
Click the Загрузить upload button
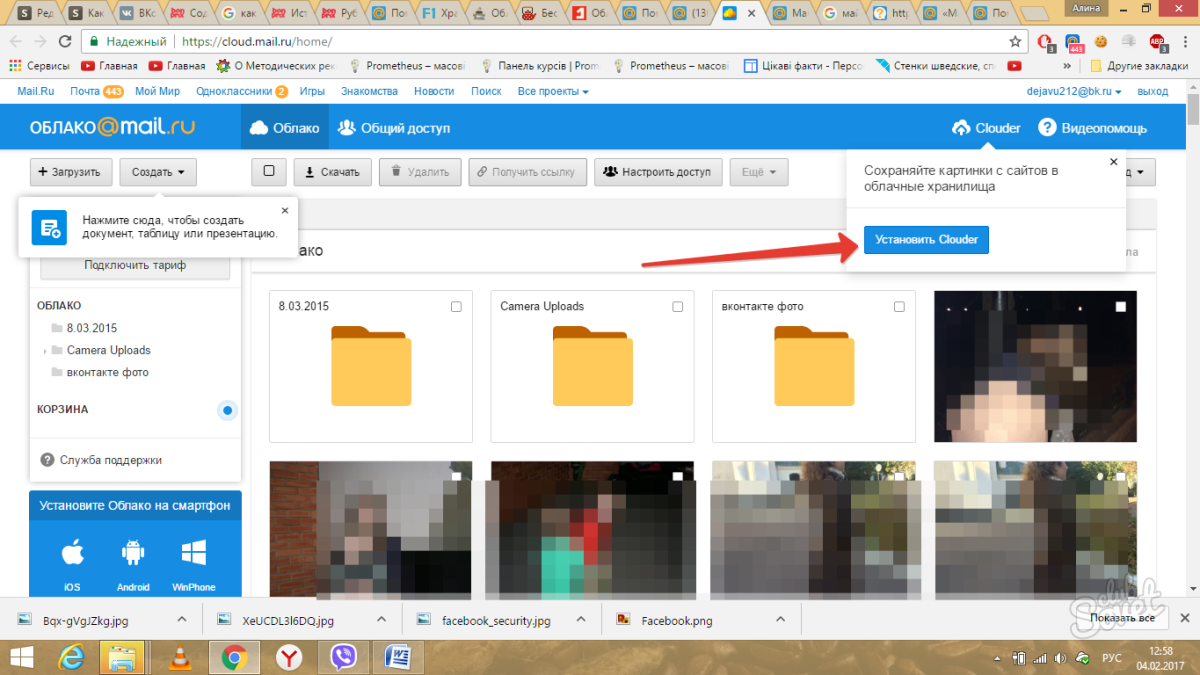[70, 172]
